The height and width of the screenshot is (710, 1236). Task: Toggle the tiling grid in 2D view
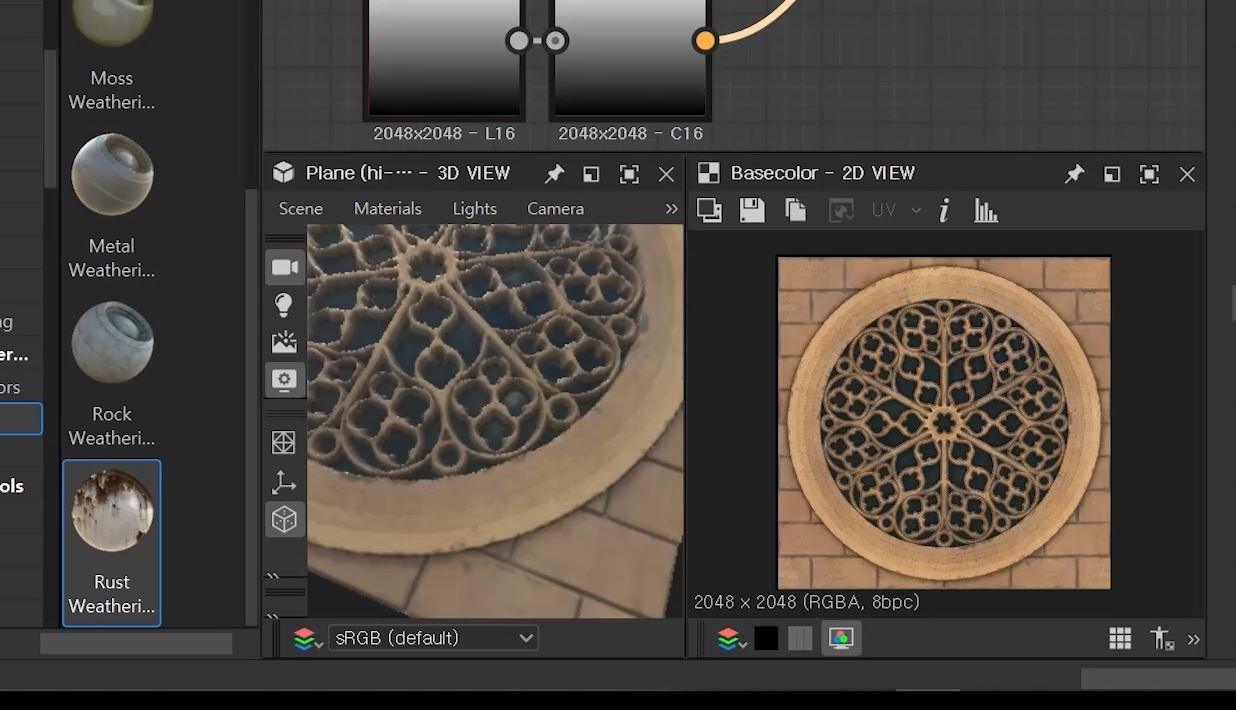(1120, 639)
